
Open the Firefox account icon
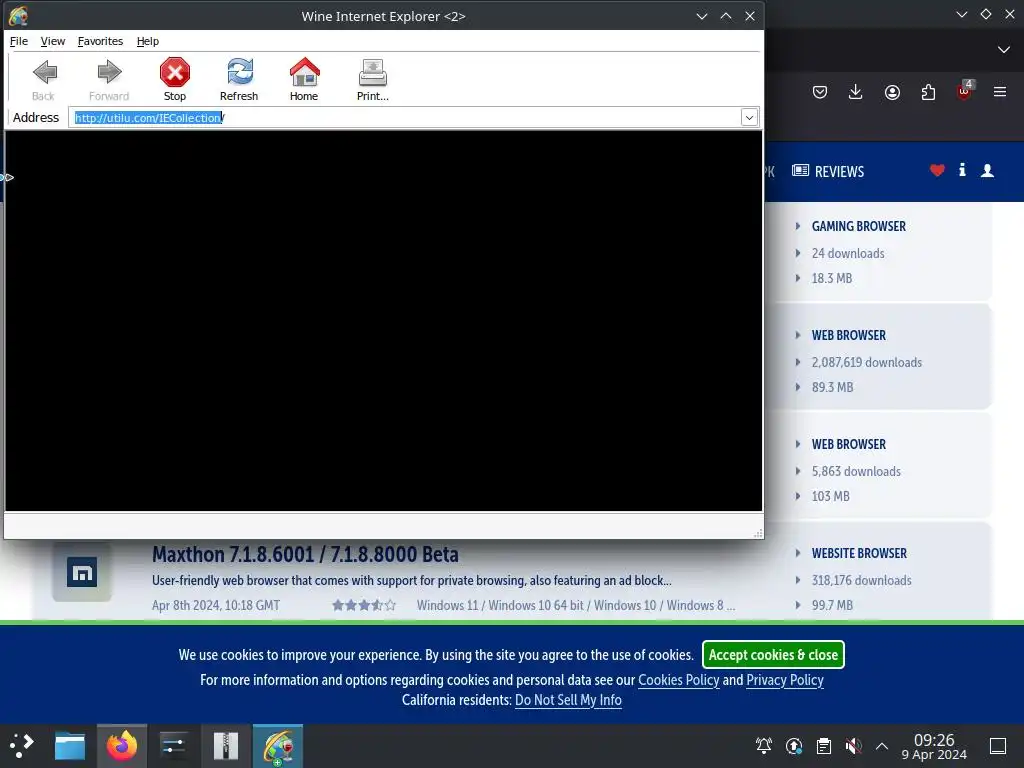[892, 92]
